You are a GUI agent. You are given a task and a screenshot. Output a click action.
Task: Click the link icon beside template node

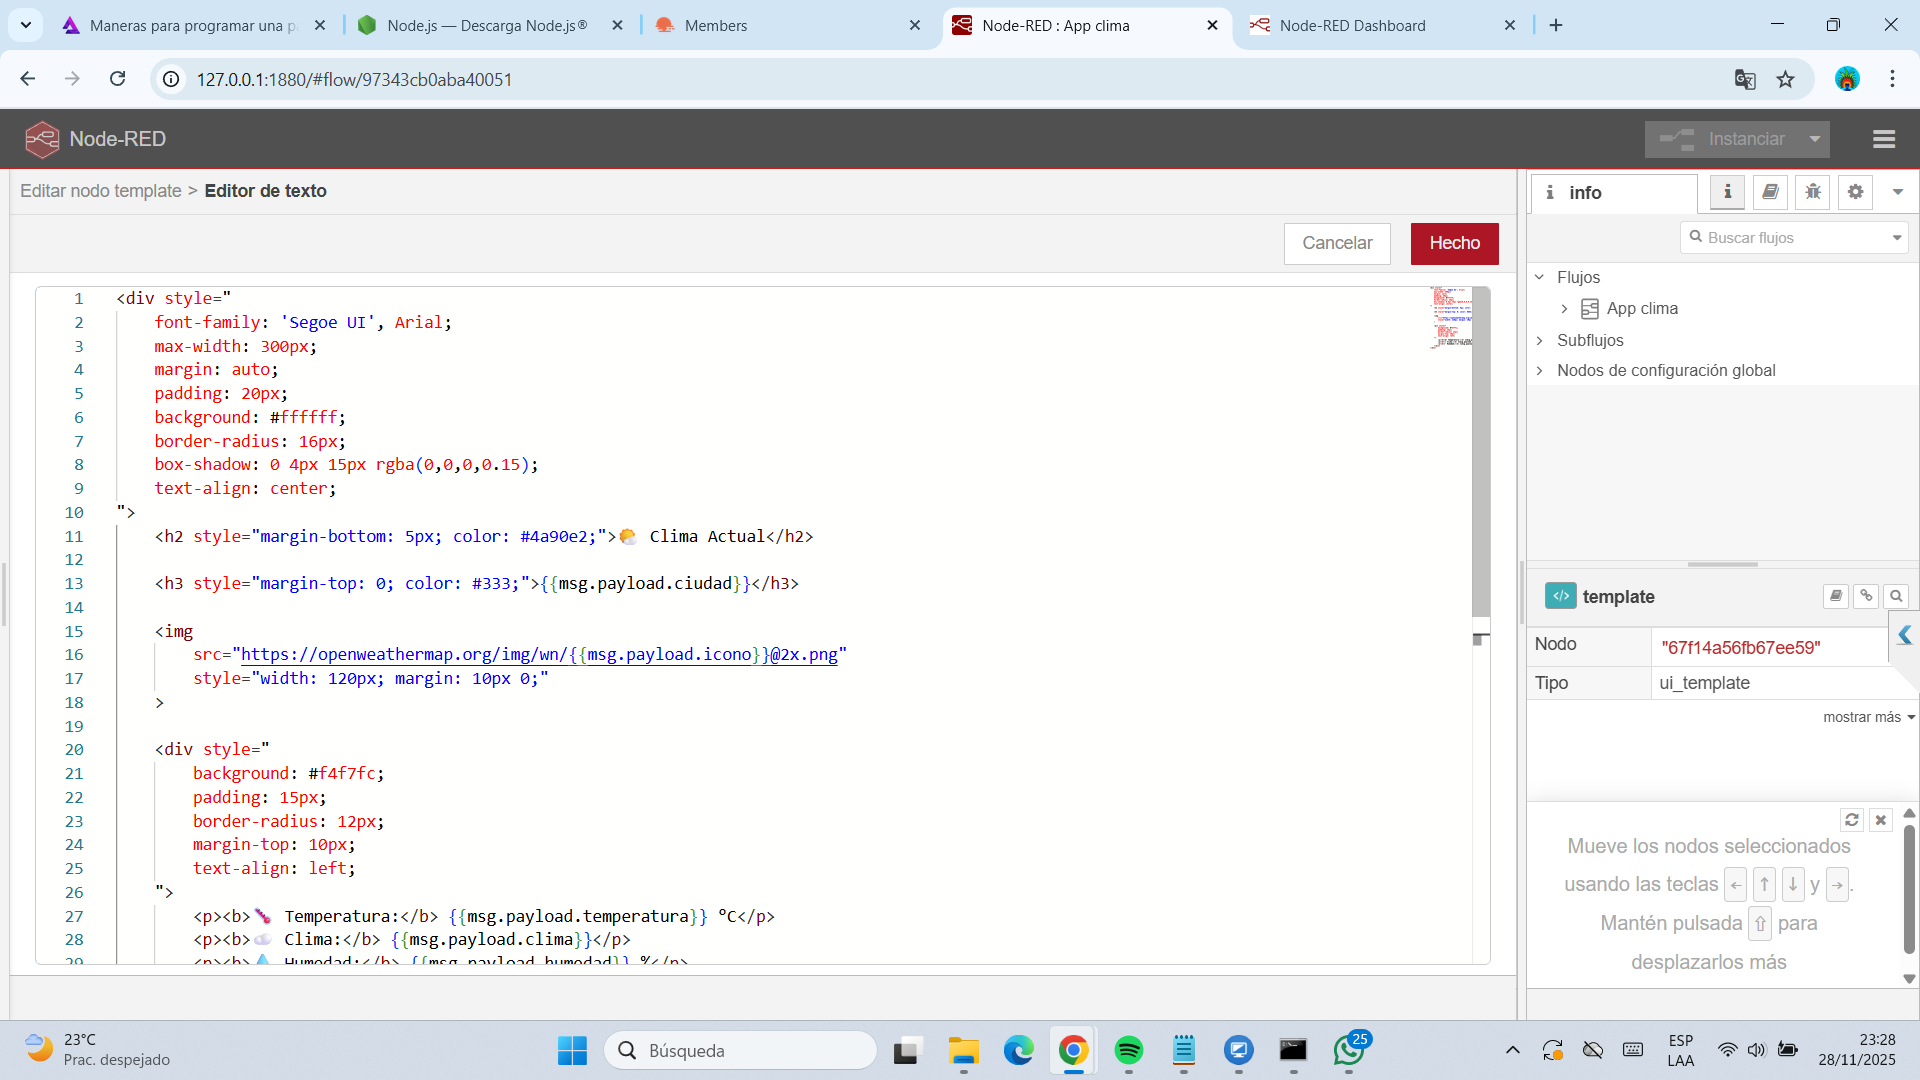point(1866,597)
